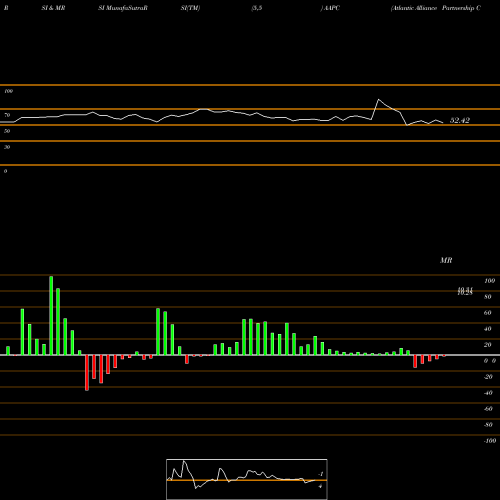Click the 60 label on MR axis

(488, 313)
